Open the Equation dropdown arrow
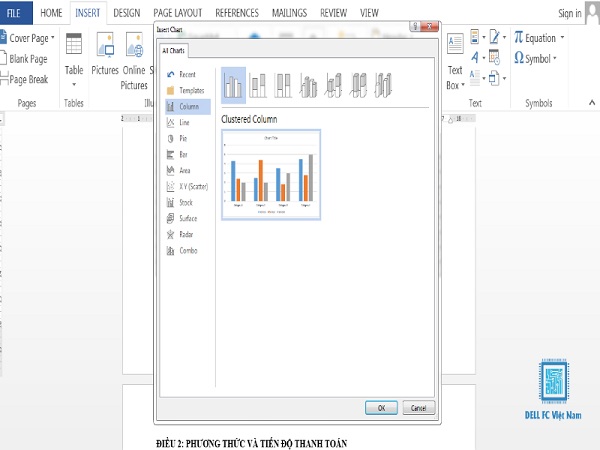 coord(562,38)
